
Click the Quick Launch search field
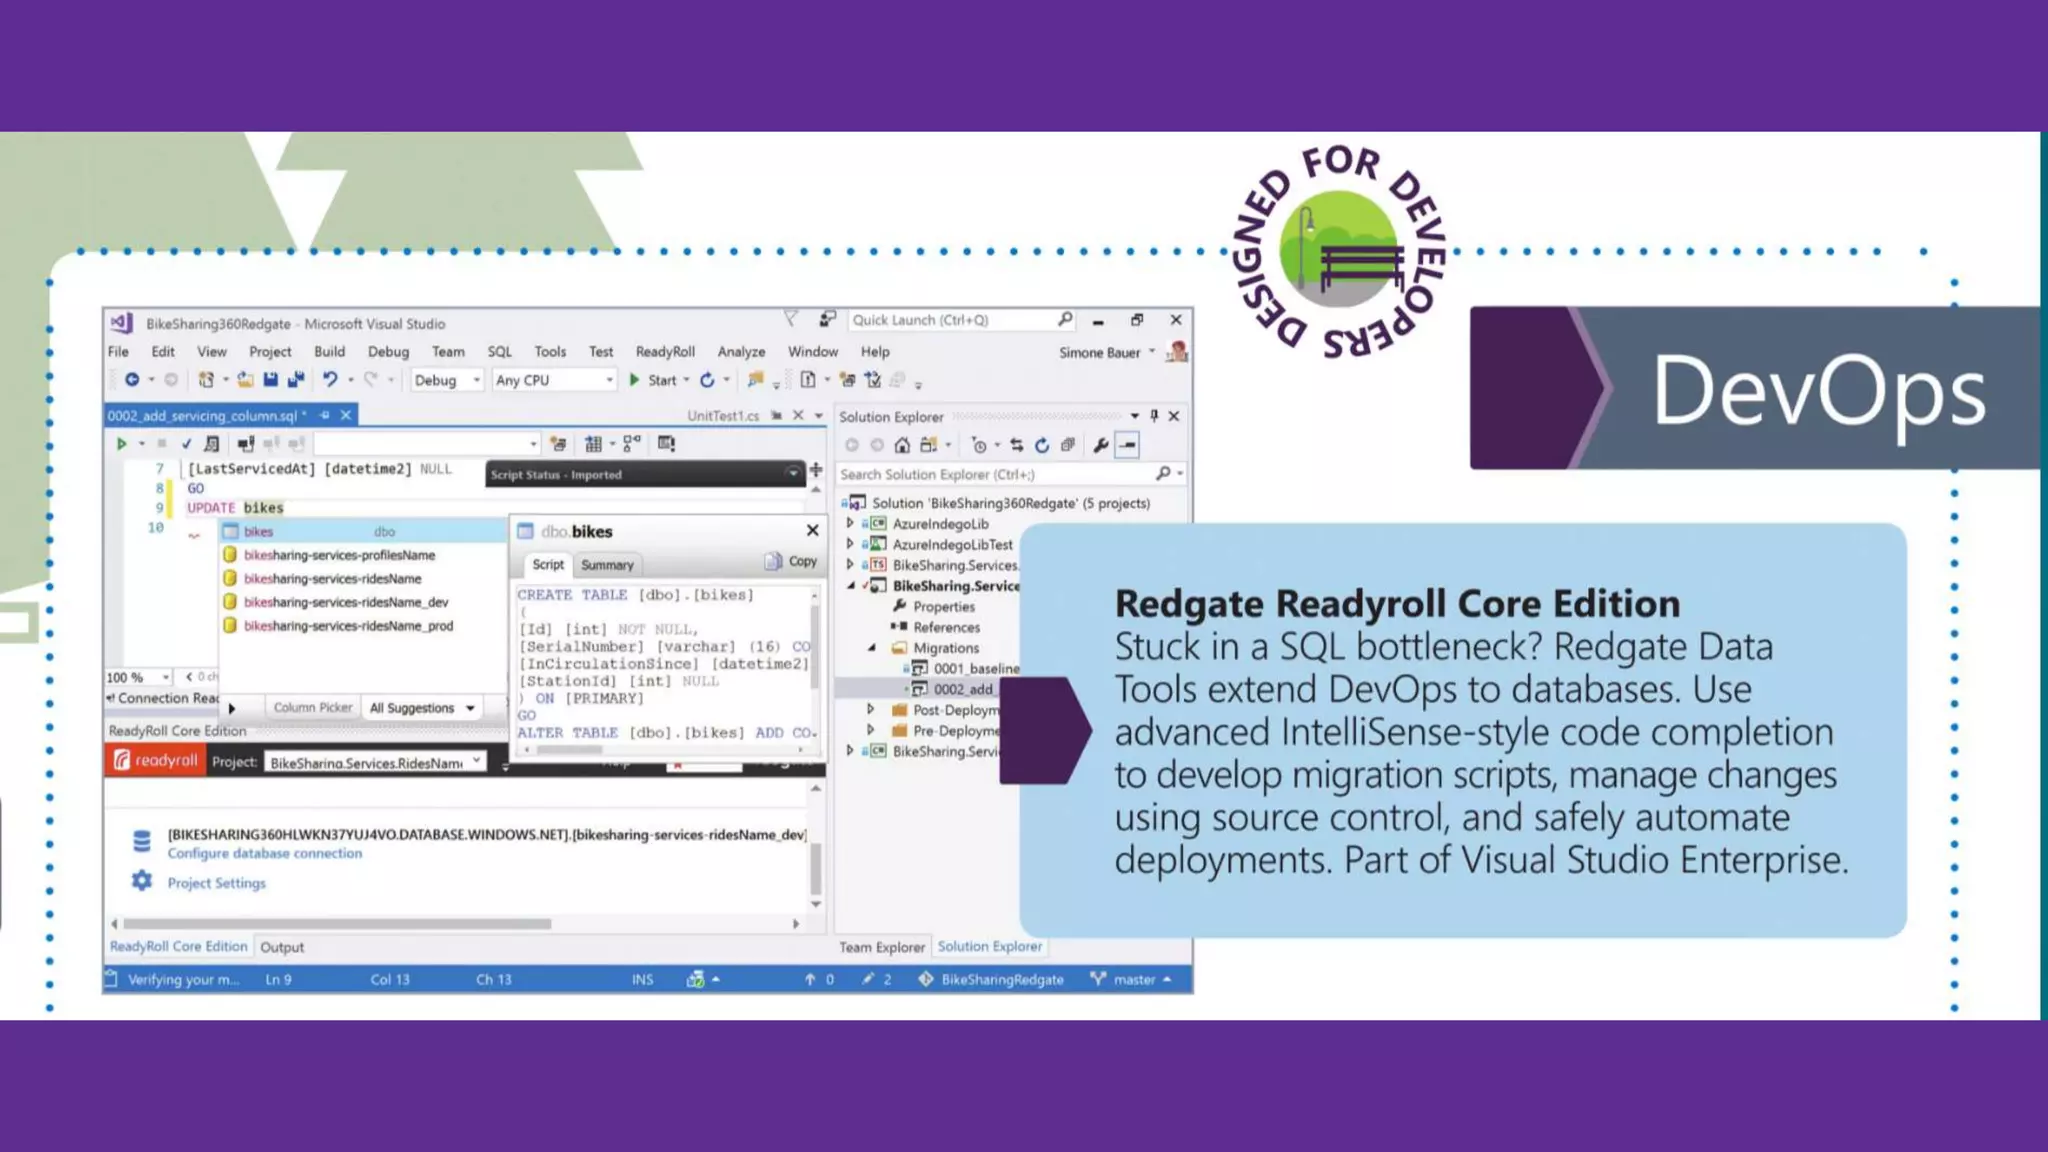pyautogui.click(x=950, y=320)
